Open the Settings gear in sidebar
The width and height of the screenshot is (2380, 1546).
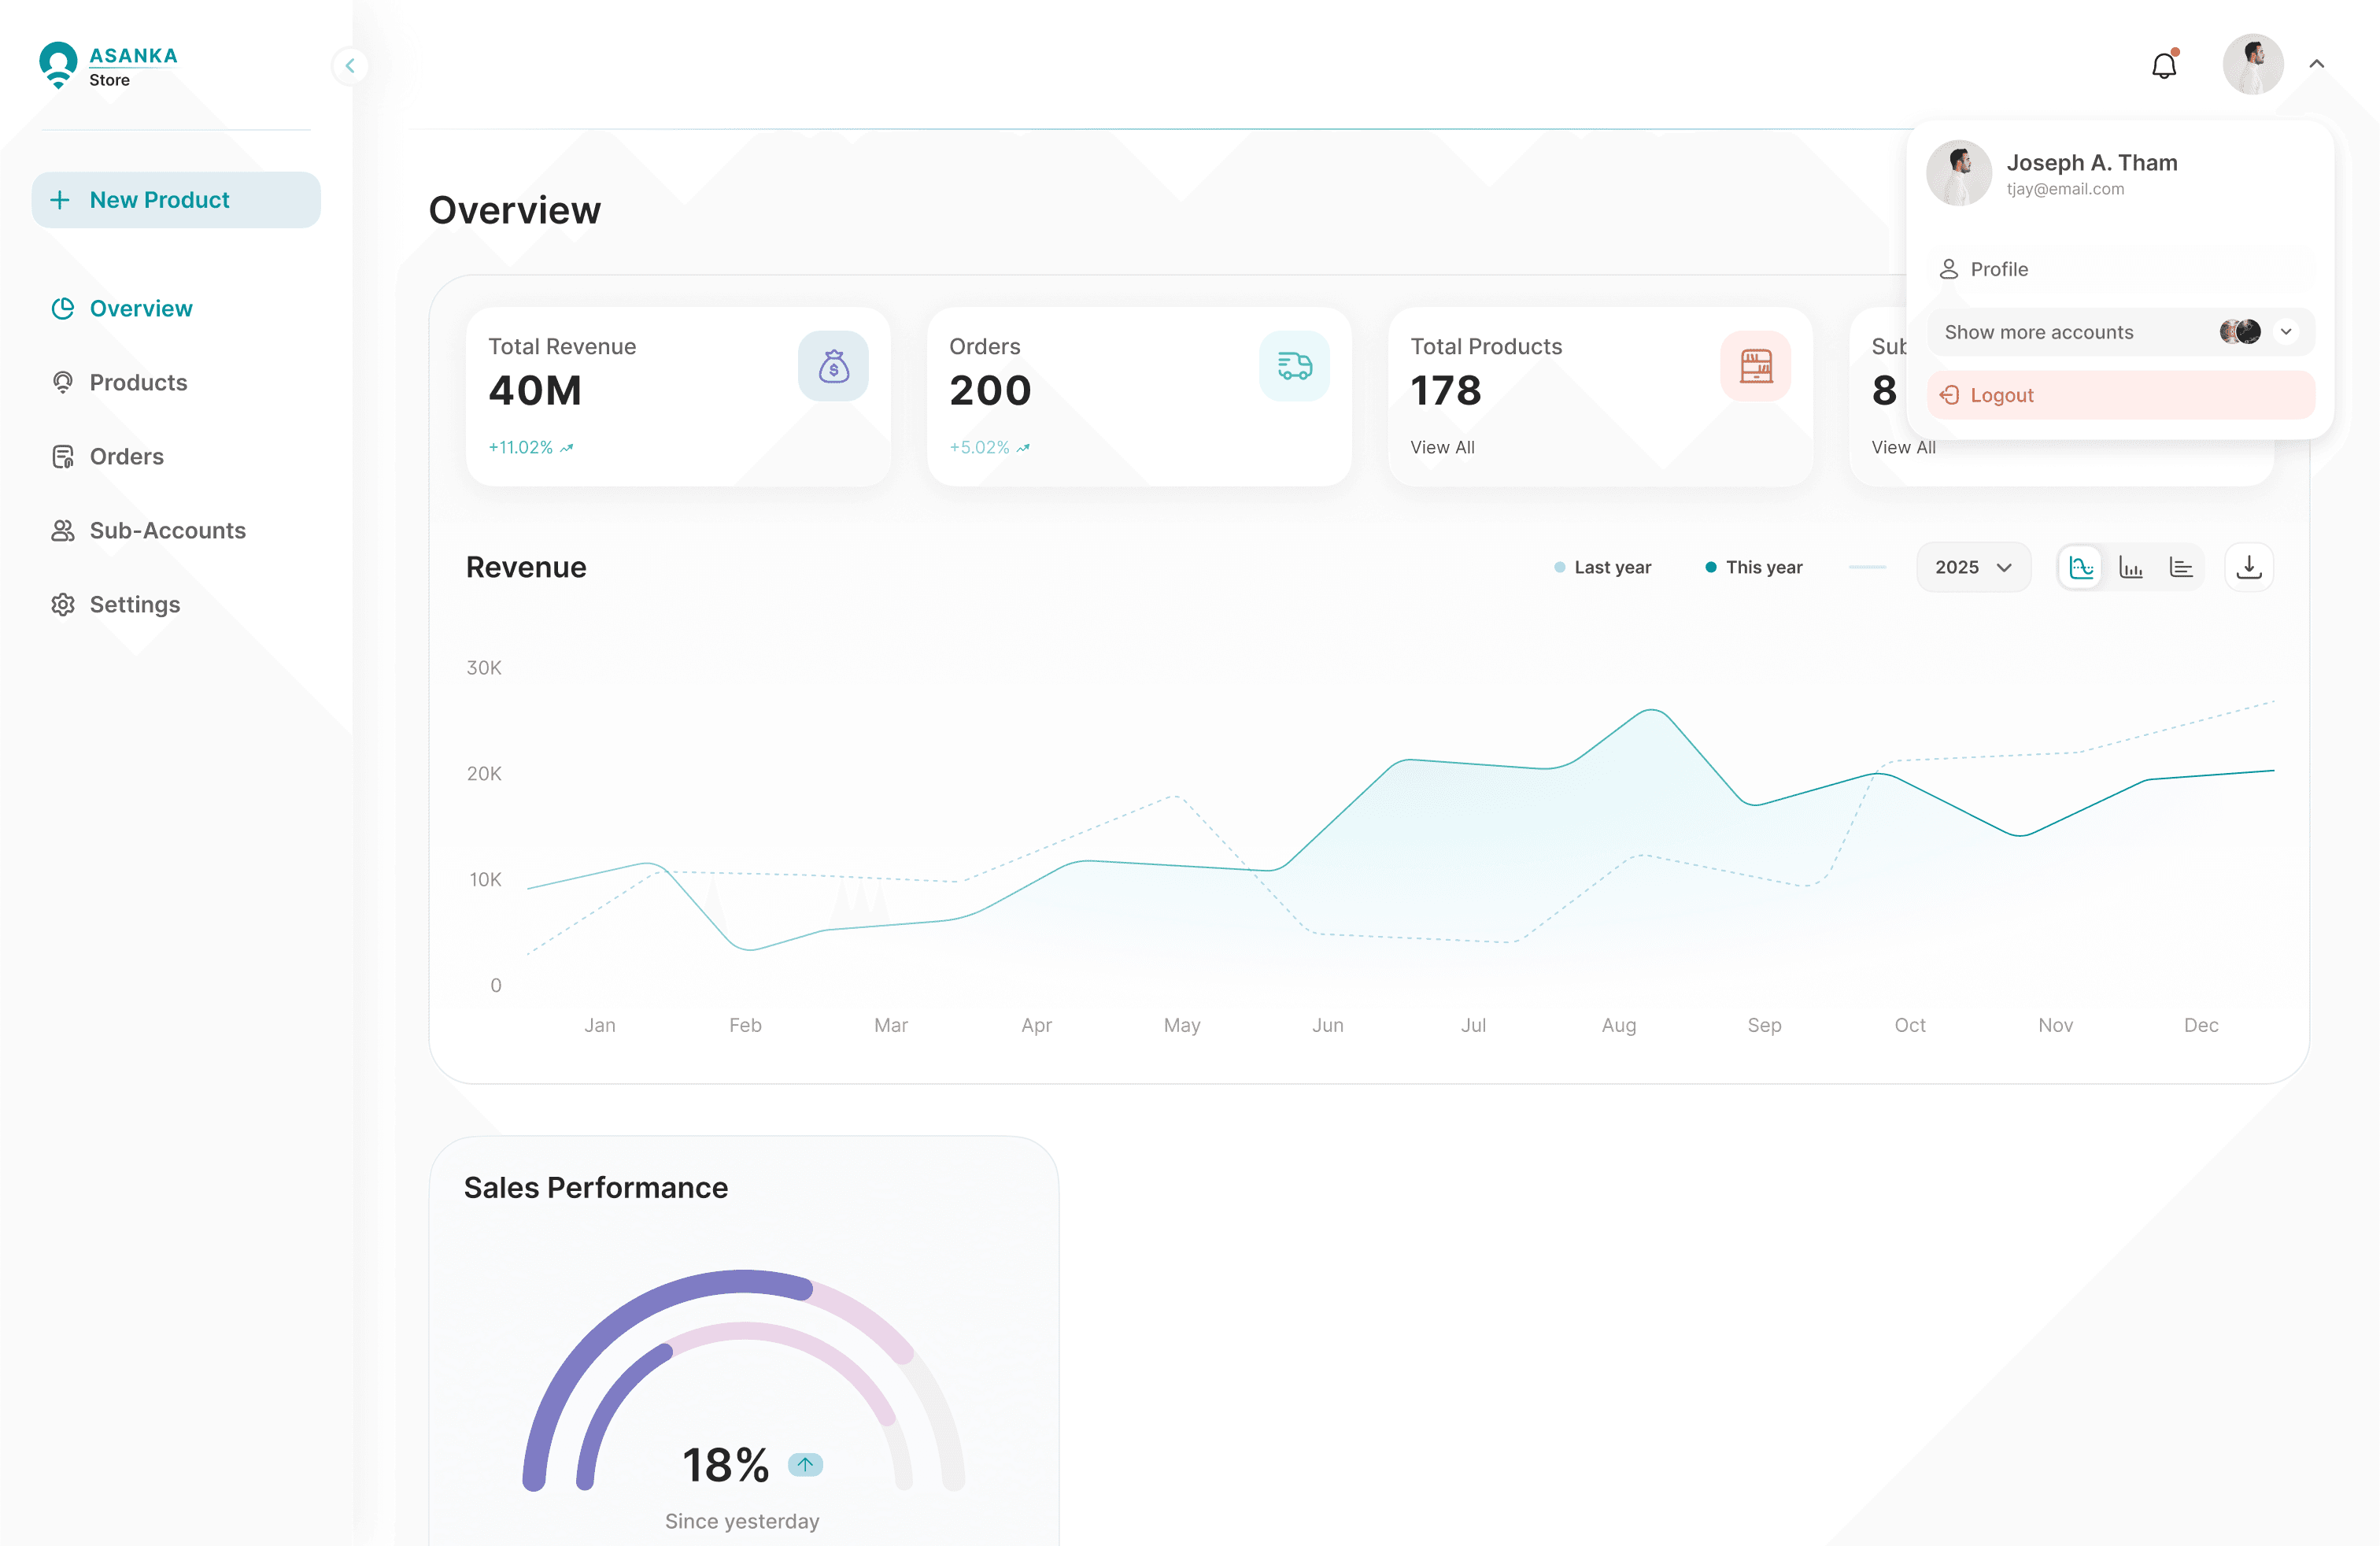(63, 604)
